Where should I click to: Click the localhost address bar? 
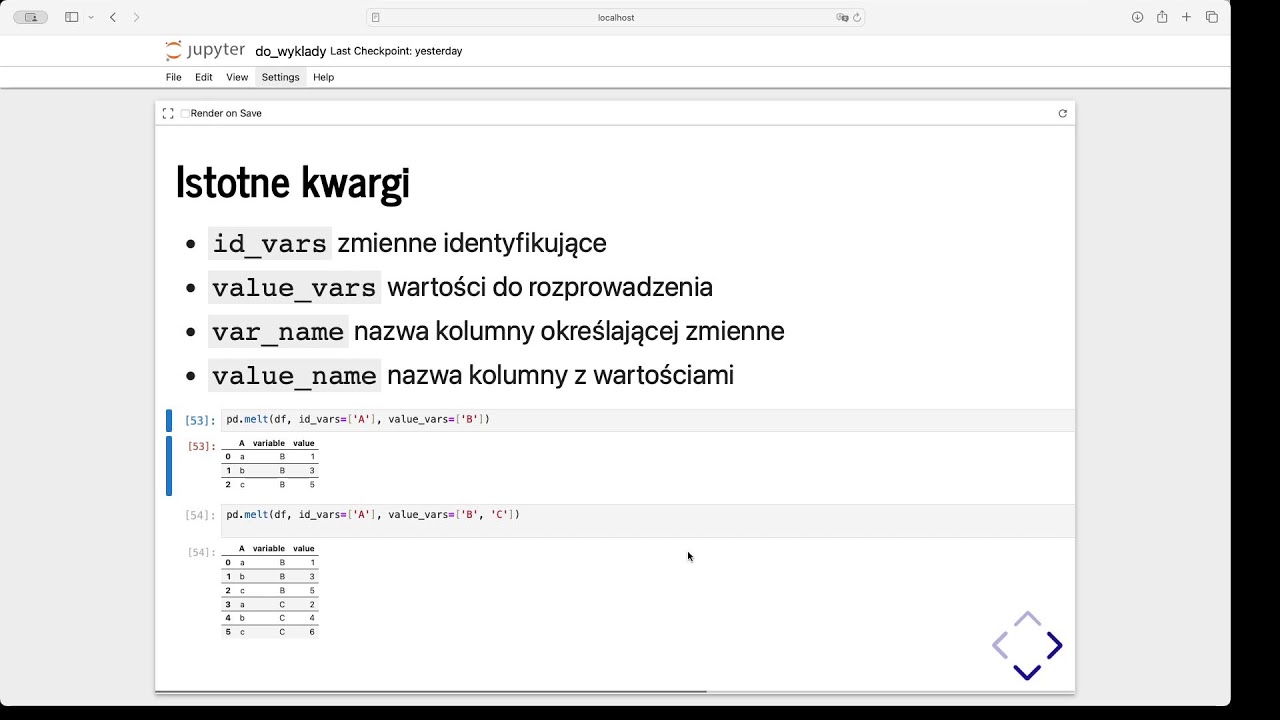[x=615, y=17]
